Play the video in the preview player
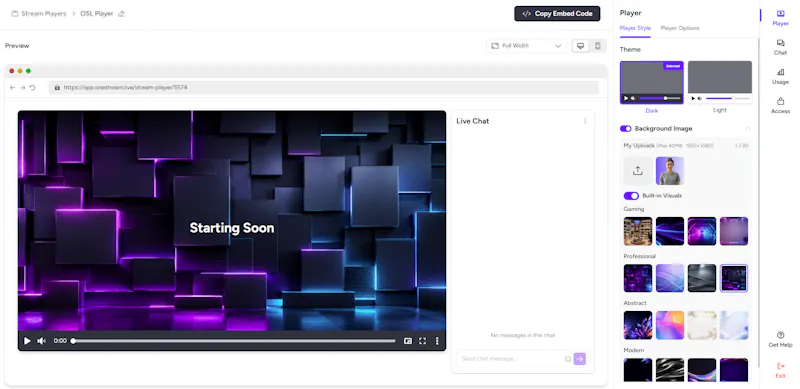Screen dimensions: 800x389 click(x=28, y=341)
